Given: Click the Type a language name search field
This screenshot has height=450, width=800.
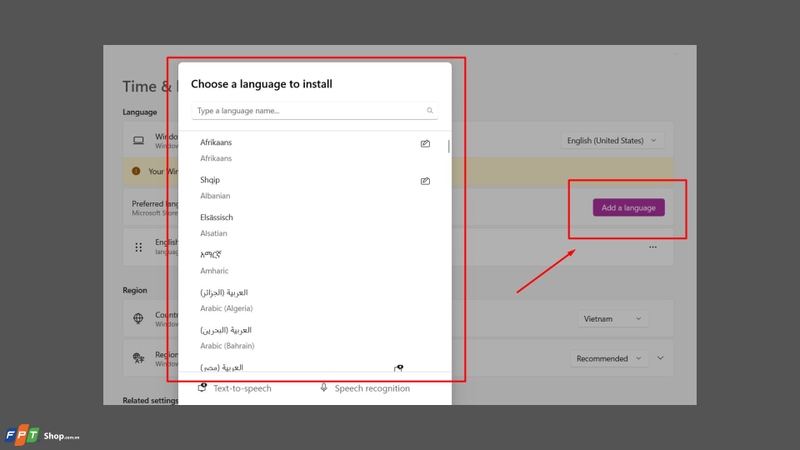Looking at the screenshot, I should point(315,111).
